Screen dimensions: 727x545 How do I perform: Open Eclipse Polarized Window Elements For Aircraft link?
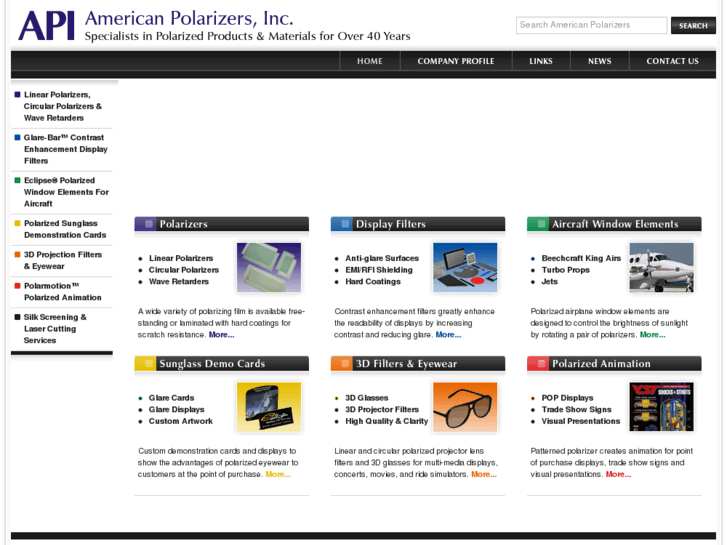tap(66, 192)
